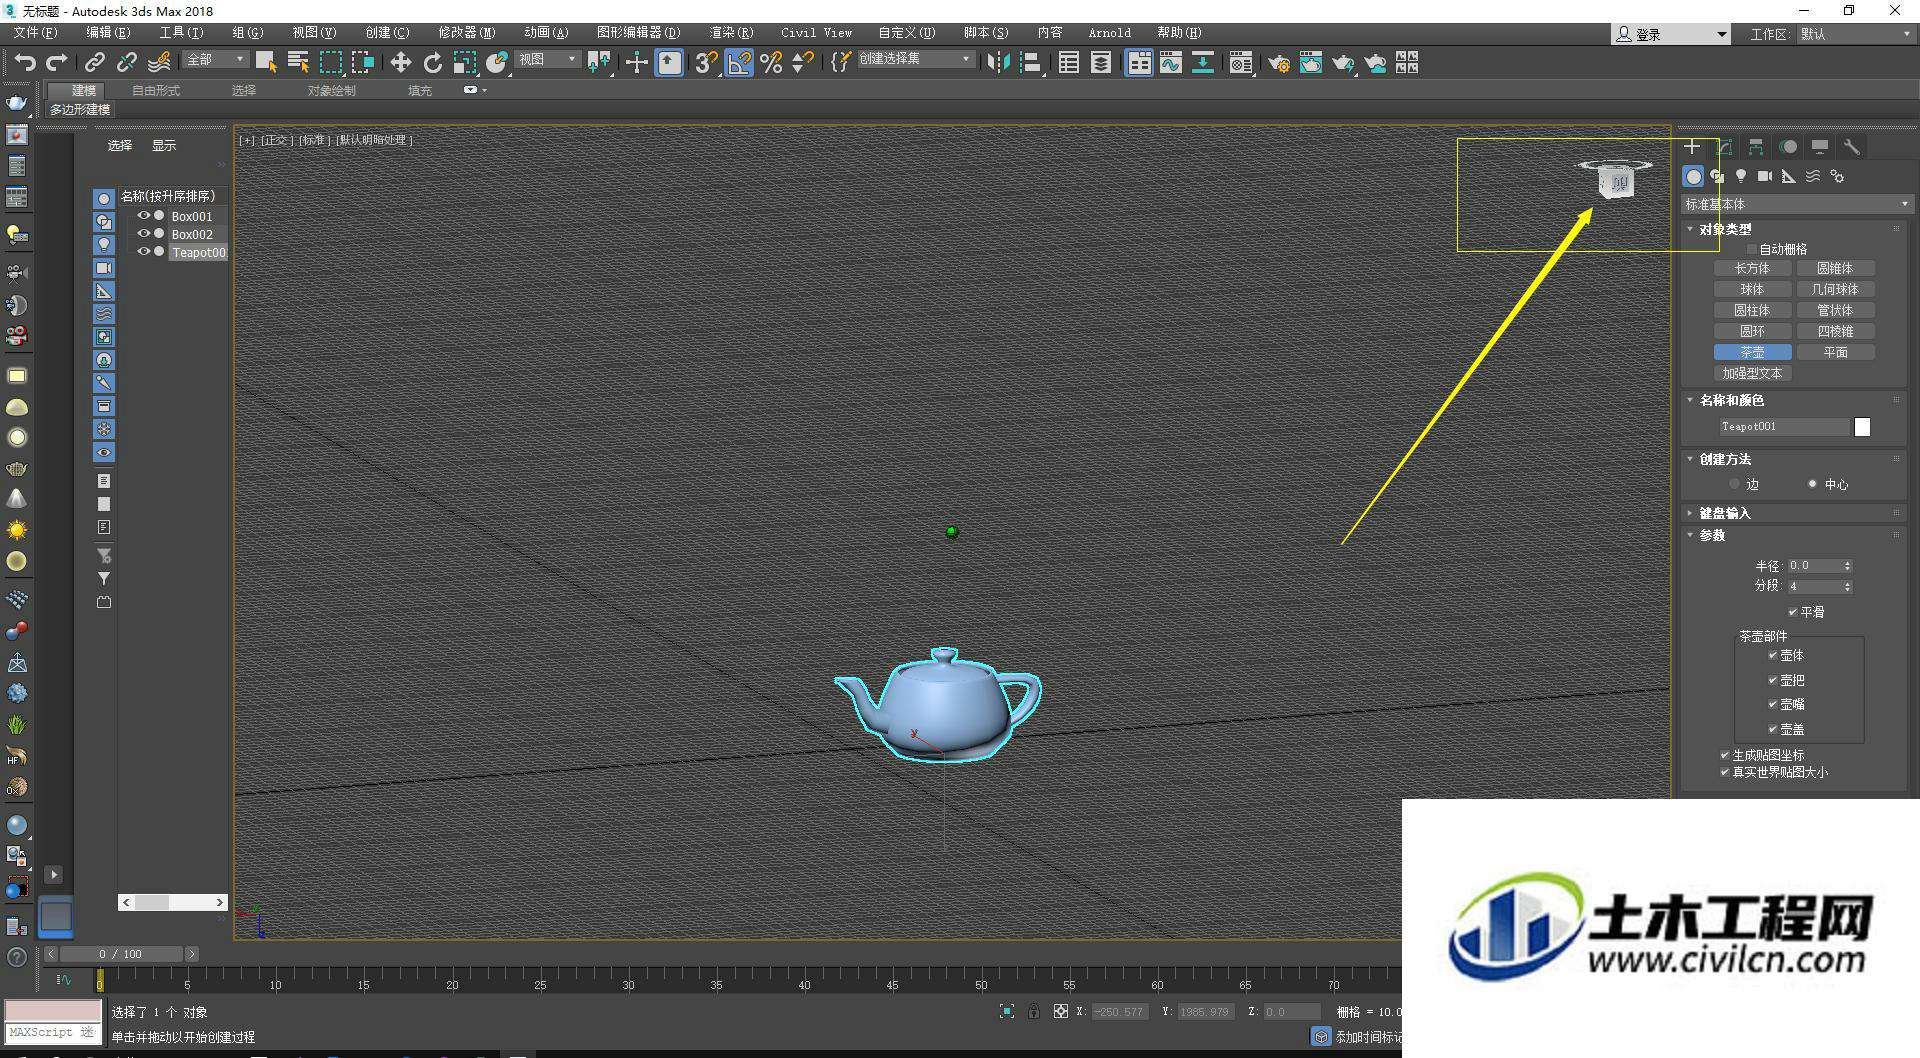Open the 视图 reference coordinate dropdown
The height and width of the screenshot is (1058, 1920).
tap(547, 60)
